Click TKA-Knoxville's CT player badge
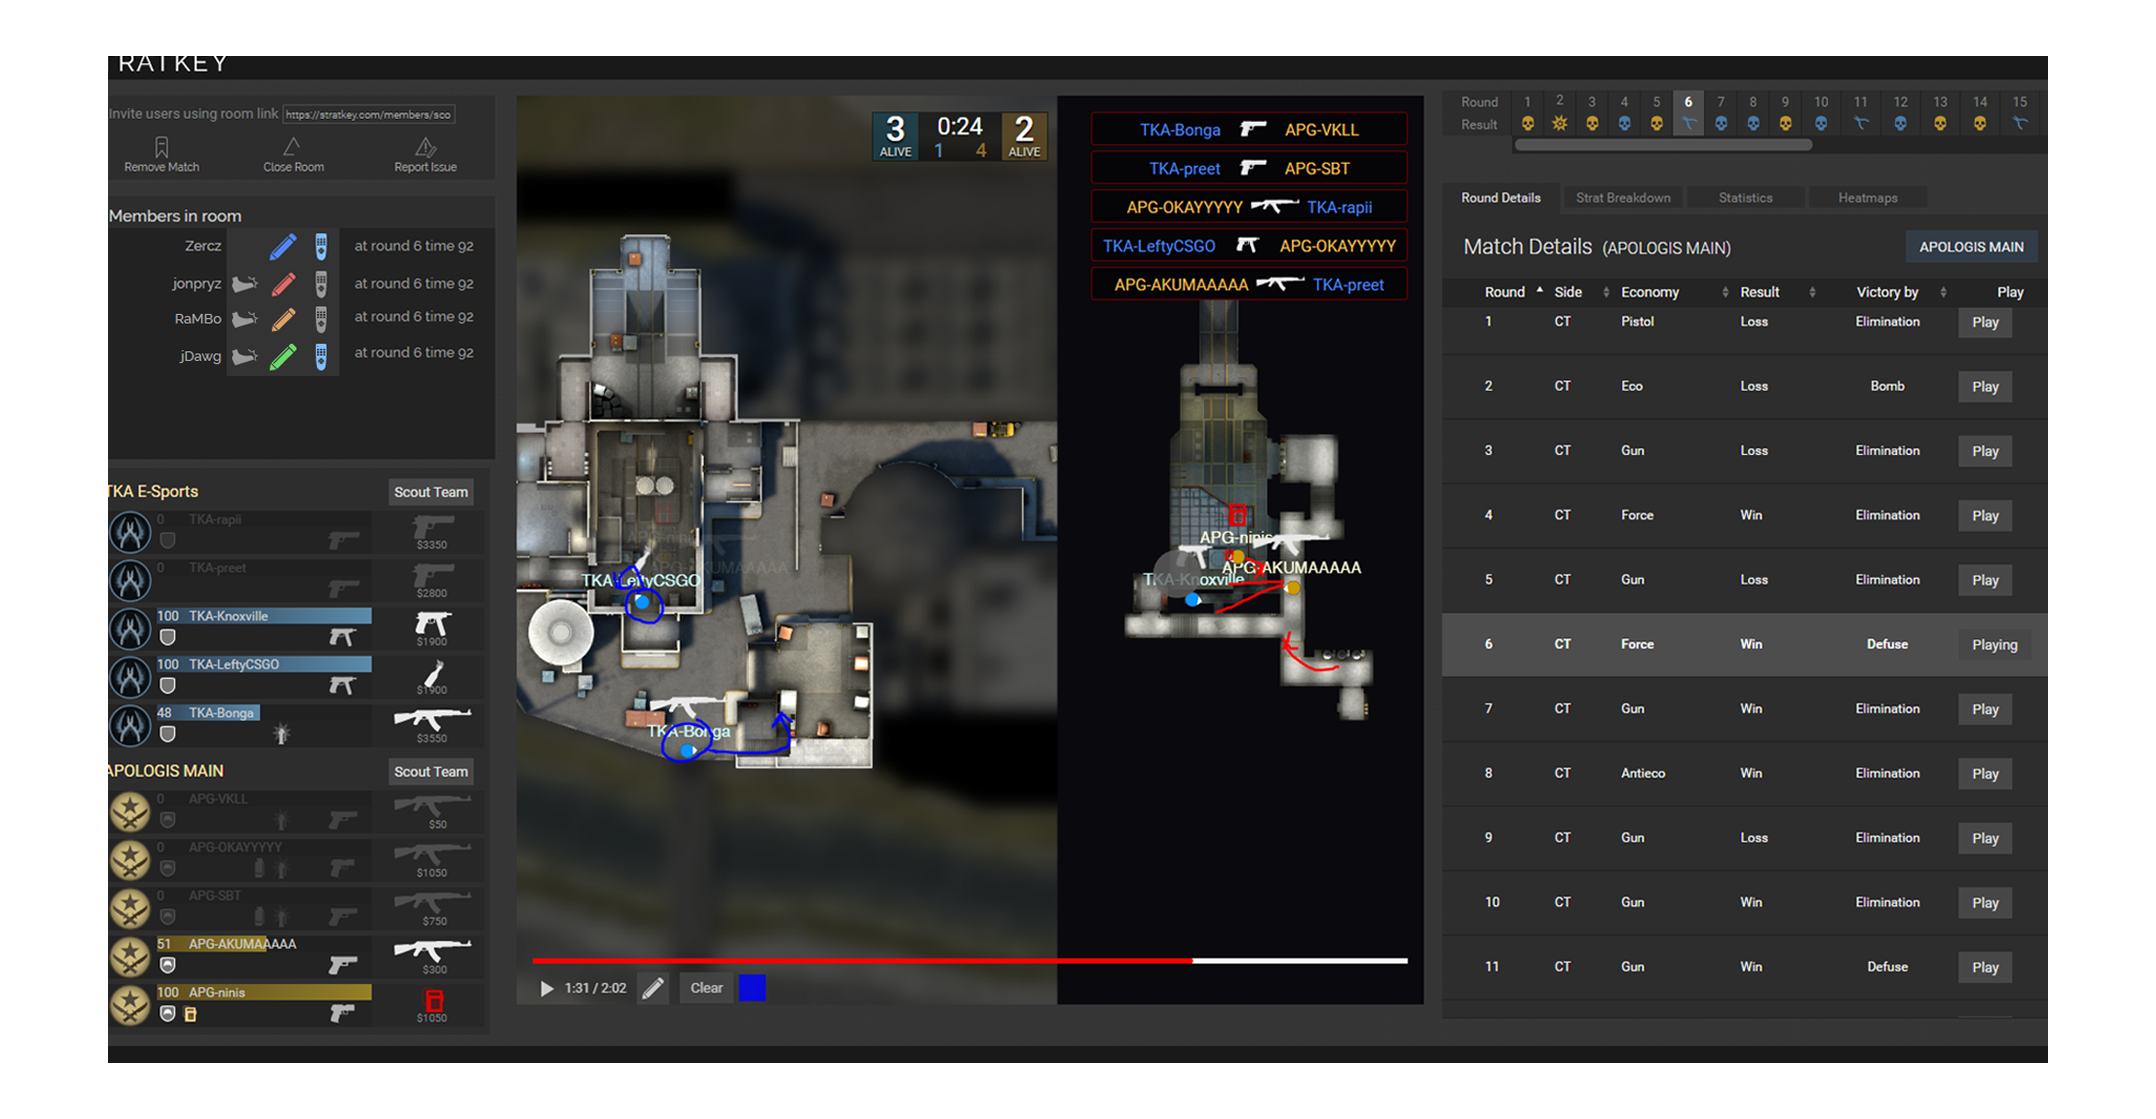 coord(130,629)
